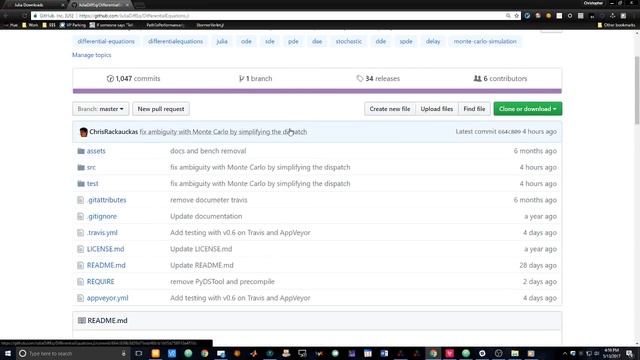Expand the Clone or download dropdown

click(x=527, y=109)
